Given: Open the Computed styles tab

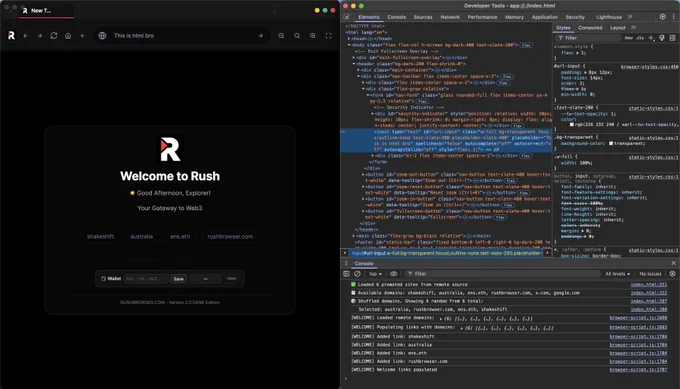Looking at the screenshot, I should coord(590,27).
